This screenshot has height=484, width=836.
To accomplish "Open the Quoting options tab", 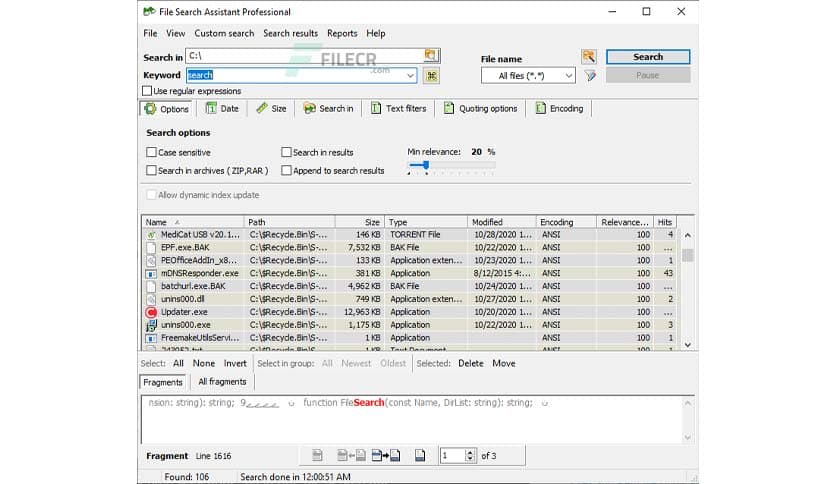I will [x=480, y=109].
